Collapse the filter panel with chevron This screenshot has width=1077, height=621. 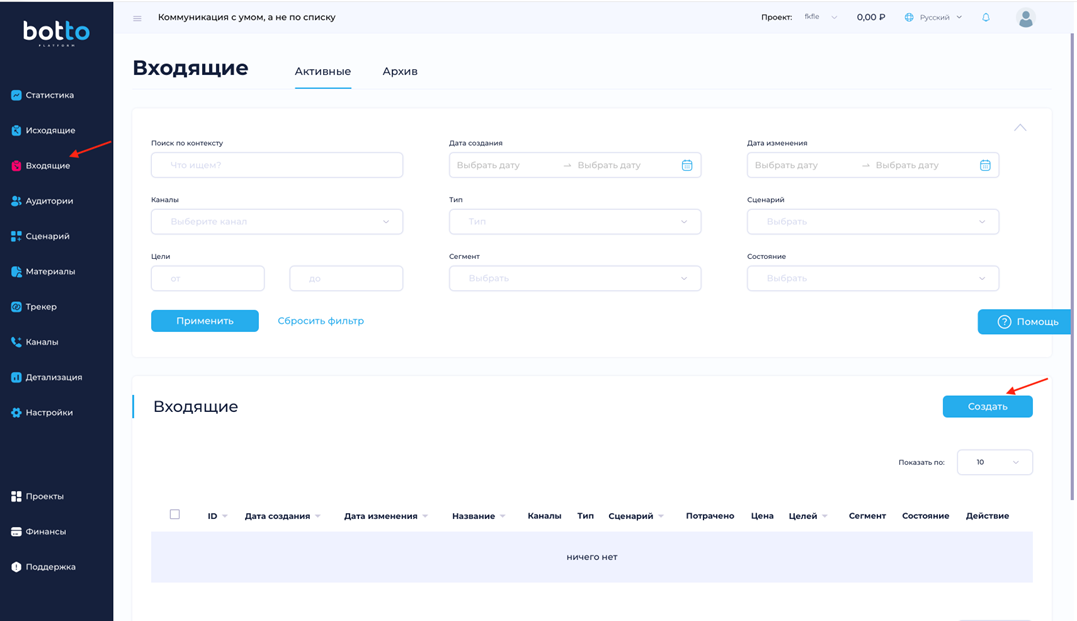tap(1020, 128)
